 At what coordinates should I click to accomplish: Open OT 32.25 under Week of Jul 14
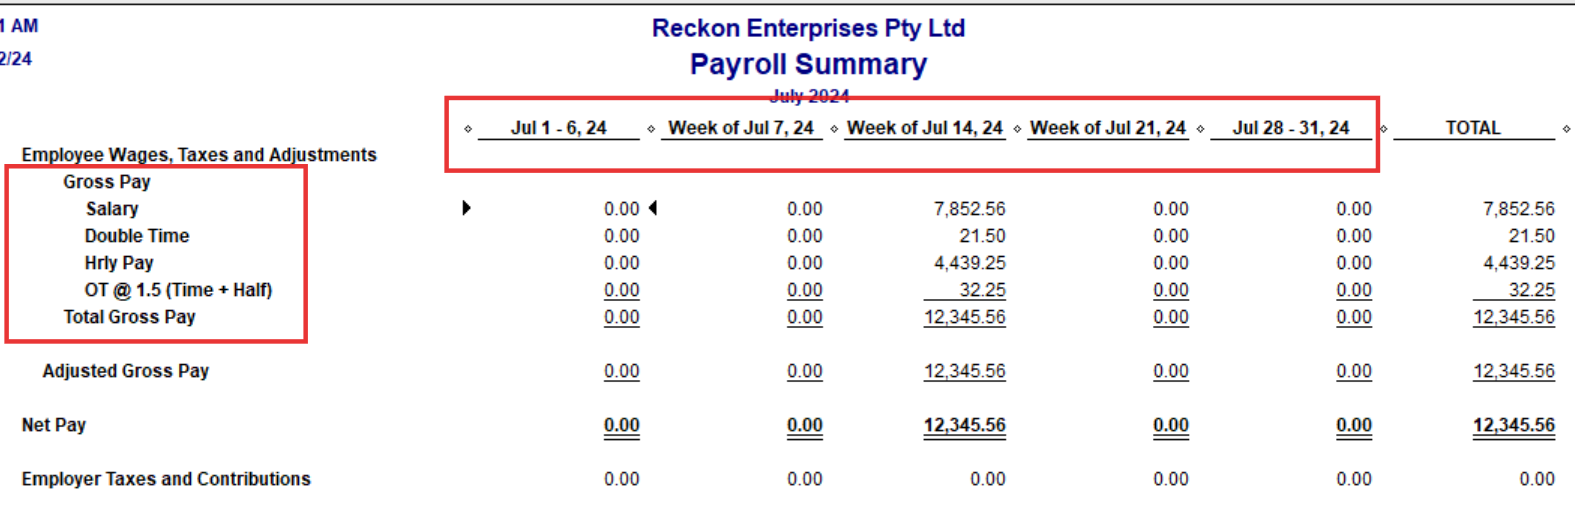point(983,290)
